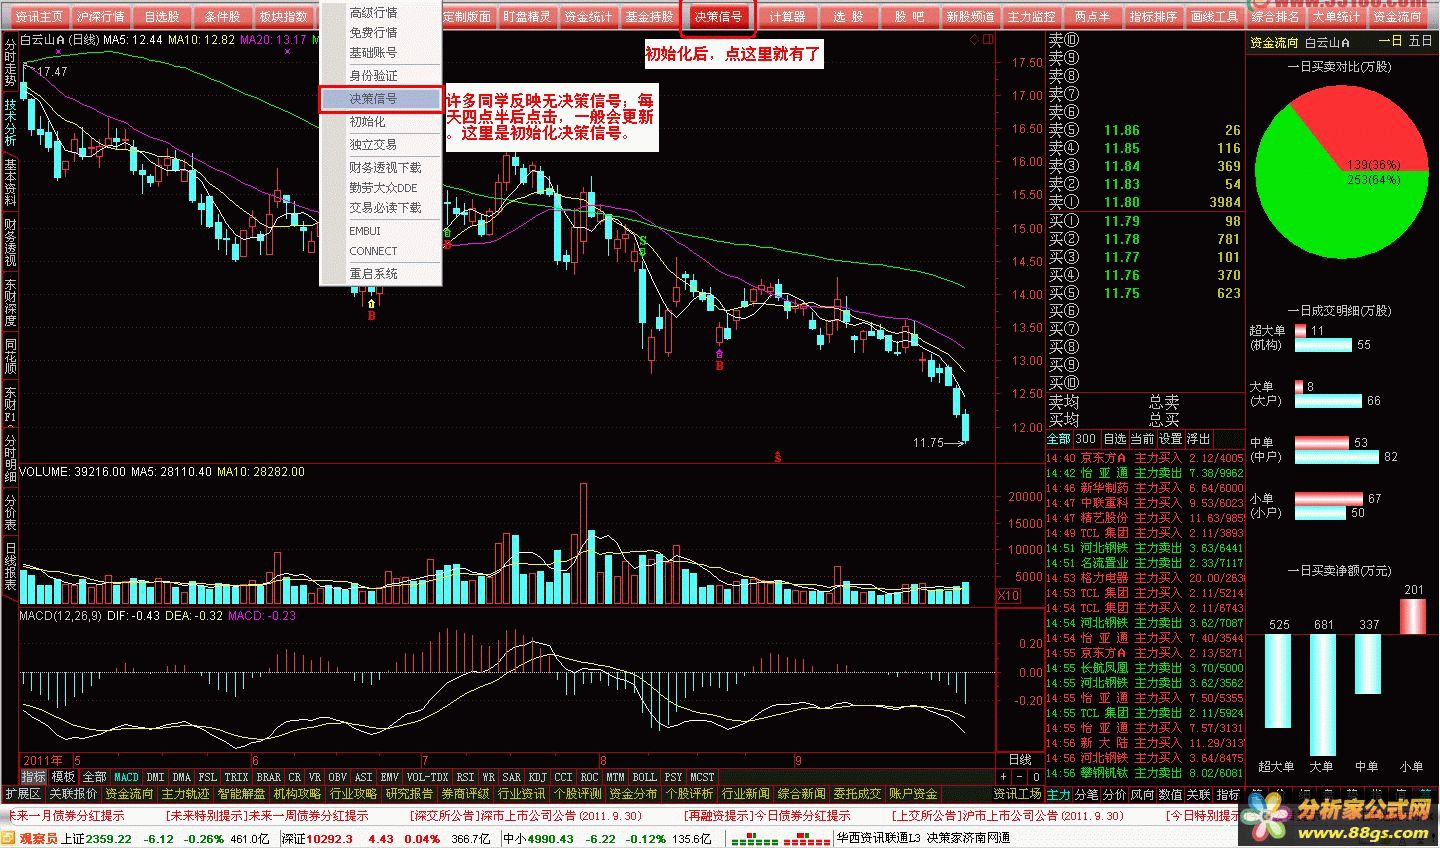The width and height of the screenshot is (1440, 848).
Task: Select the 300 trade filter tab
Action: coord(1086,439)
